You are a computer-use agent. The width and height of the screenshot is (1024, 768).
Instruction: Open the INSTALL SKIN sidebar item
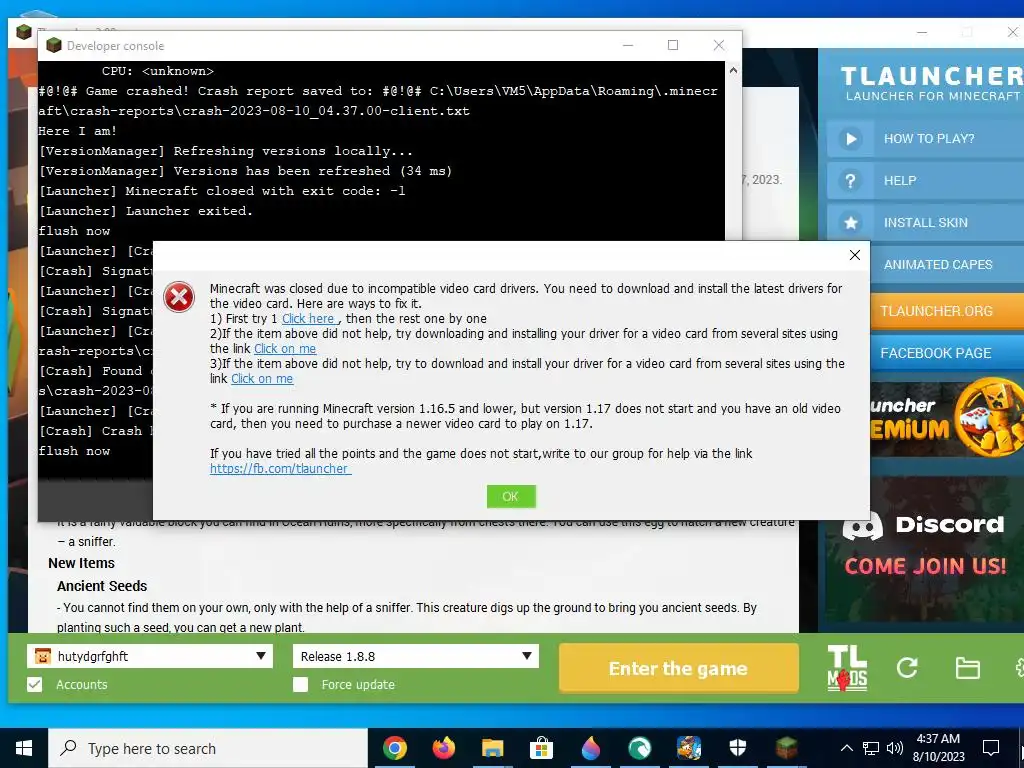coord(925,223)
